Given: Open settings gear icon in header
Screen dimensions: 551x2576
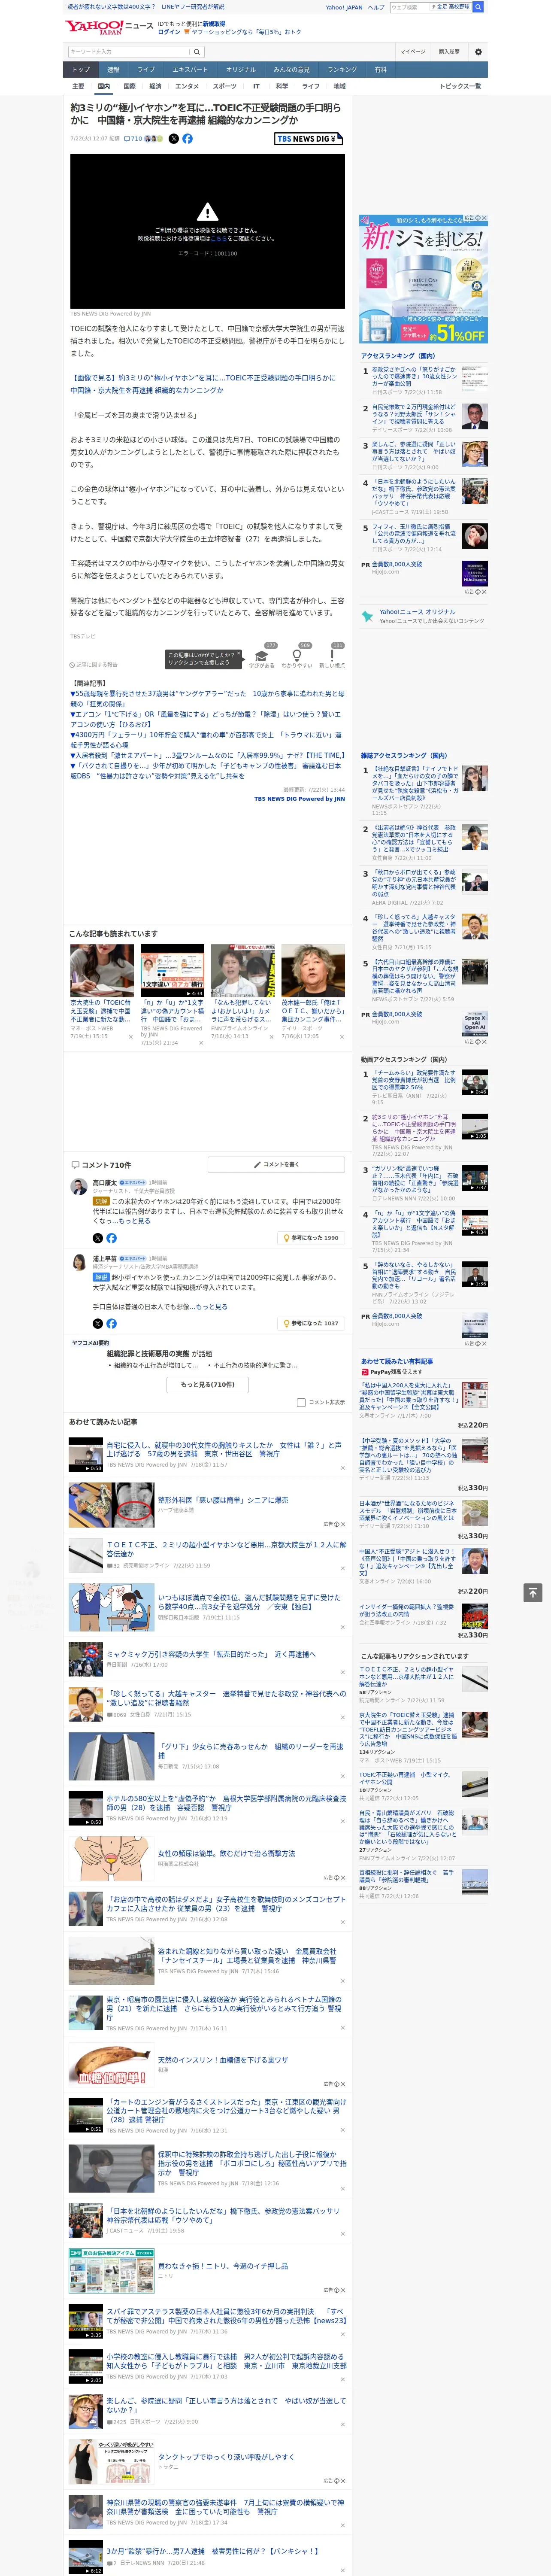Looking at the screenshot, I should tap(478, 51).
